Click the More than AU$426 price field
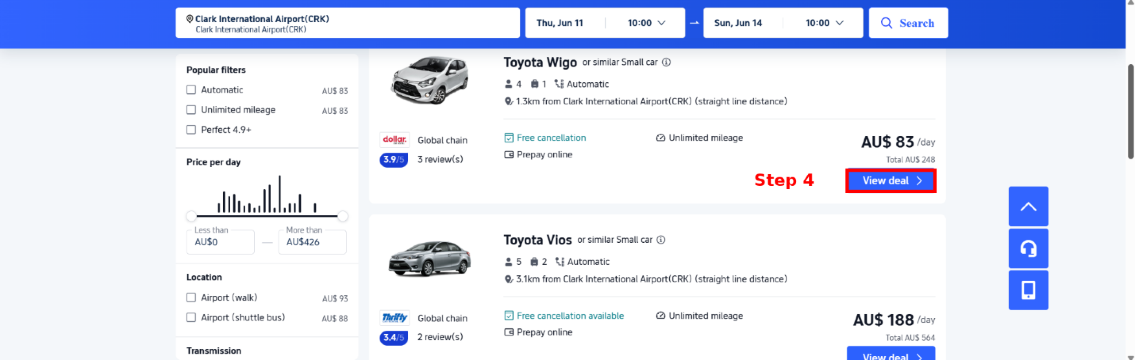The height and width of the screenshot is (360, 1135). (x=313, y=242)
